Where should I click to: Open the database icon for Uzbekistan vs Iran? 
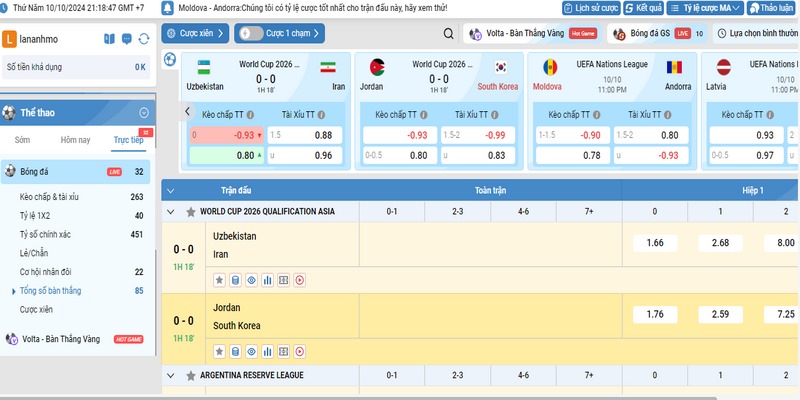point(235,280)
